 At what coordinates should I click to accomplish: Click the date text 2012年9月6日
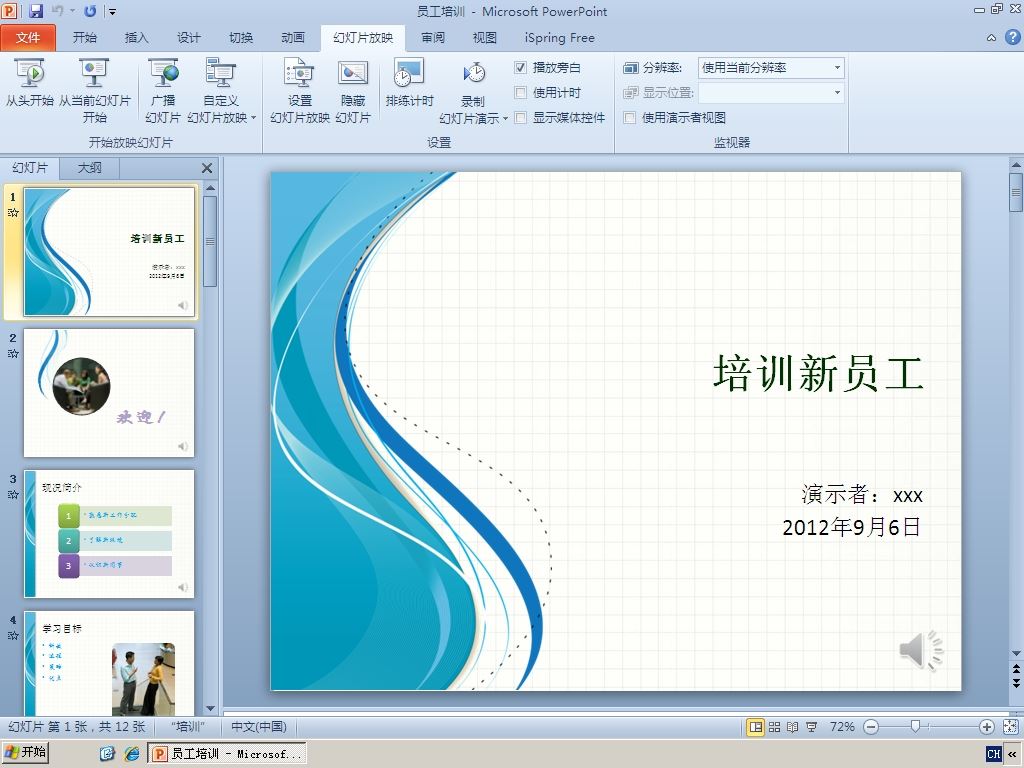pyautogui.click(x=852, y=527)
